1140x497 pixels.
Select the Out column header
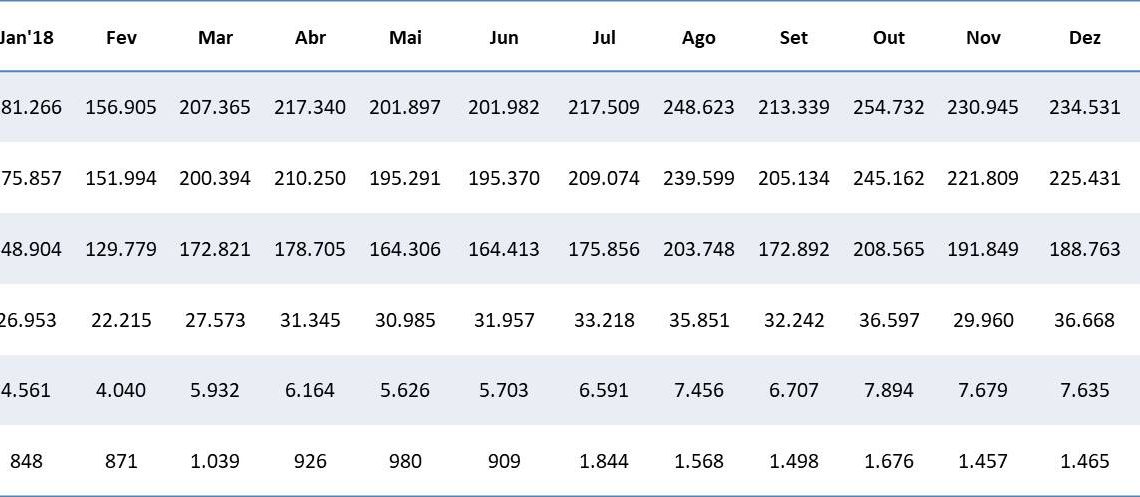click(x=888, y=38)
